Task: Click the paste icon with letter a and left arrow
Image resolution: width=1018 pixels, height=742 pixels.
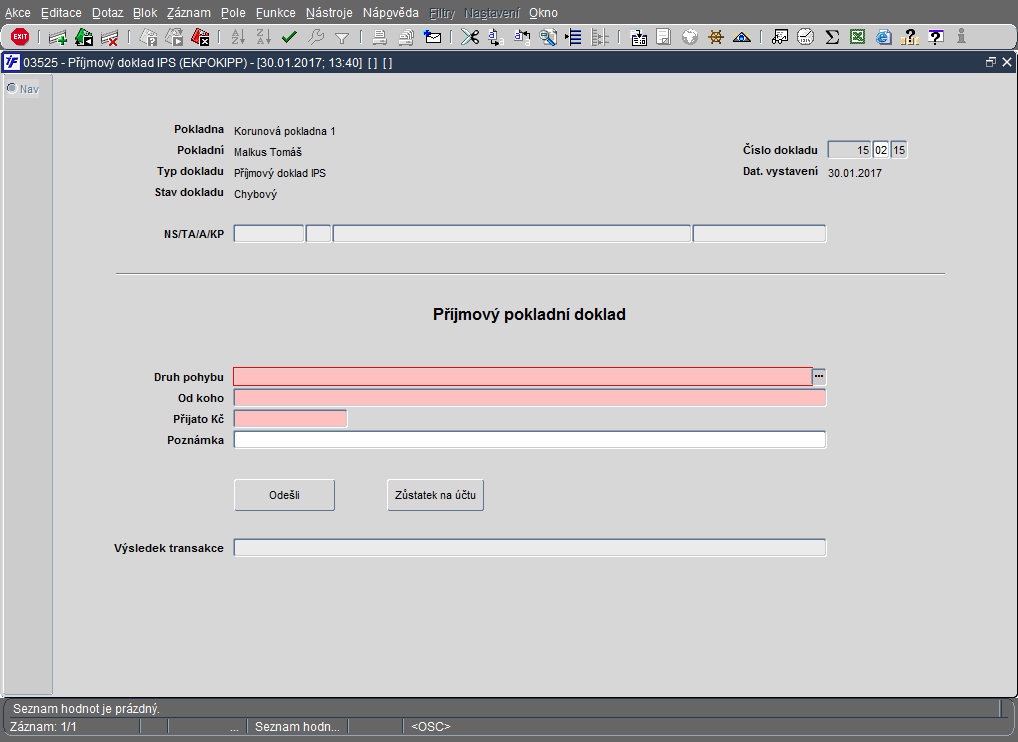Action: pos(521,38)
